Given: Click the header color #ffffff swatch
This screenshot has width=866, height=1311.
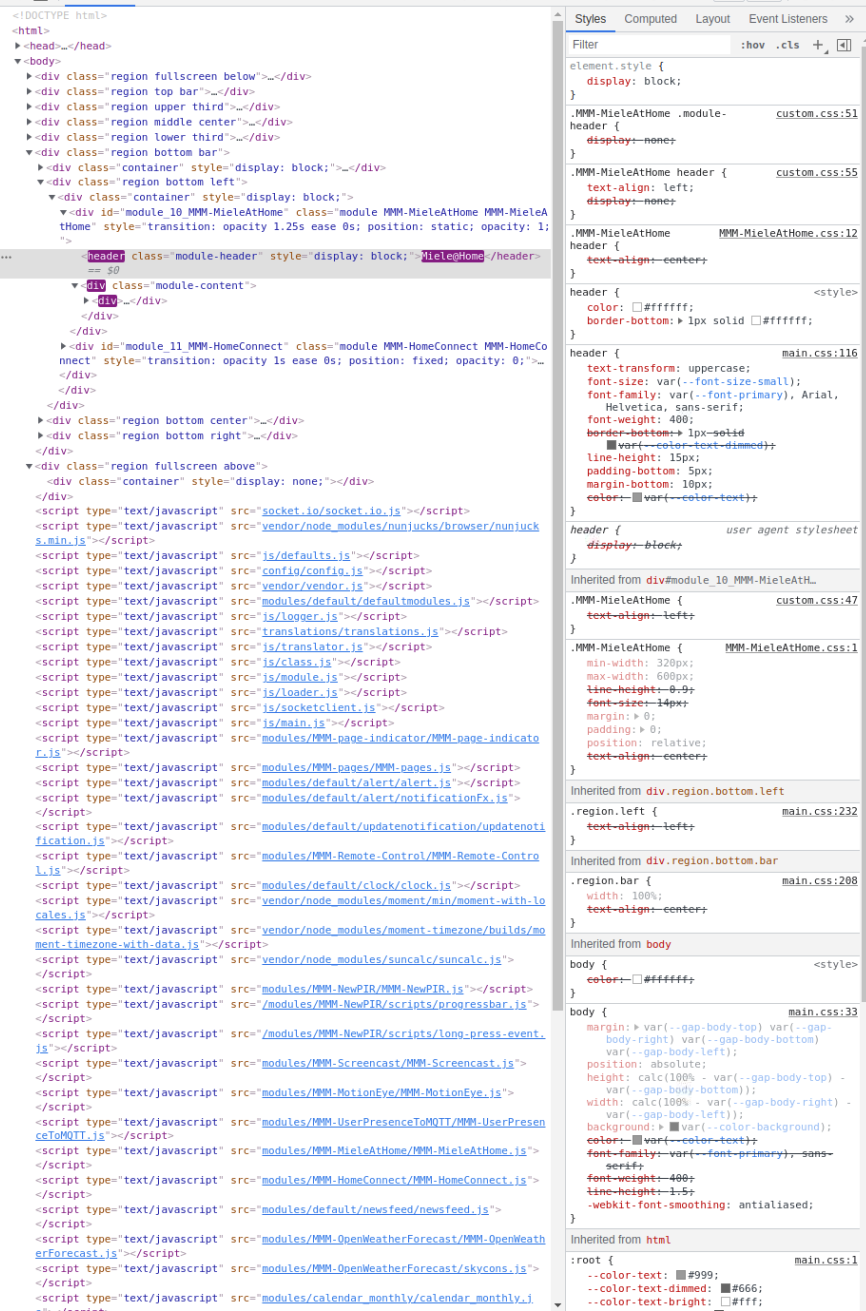Looking at the screenshot, I should (x=637, y=308).
